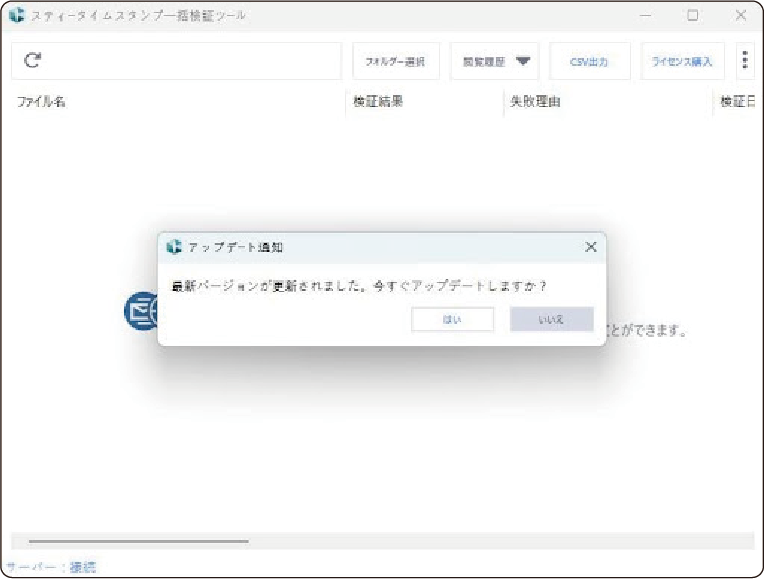Select the 検証結果 column header
765x579 pixels.
pos(379,102)
